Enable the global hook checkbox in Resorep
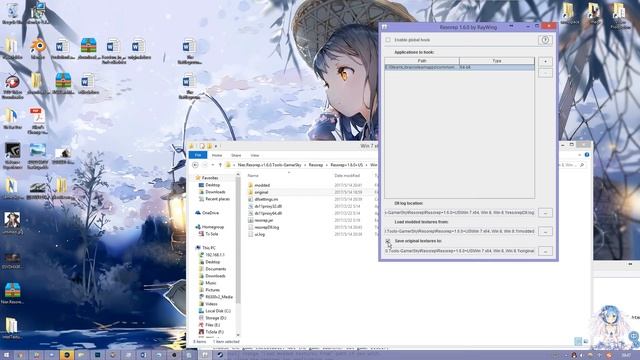The image size is (640, 360). coord(388,40)
